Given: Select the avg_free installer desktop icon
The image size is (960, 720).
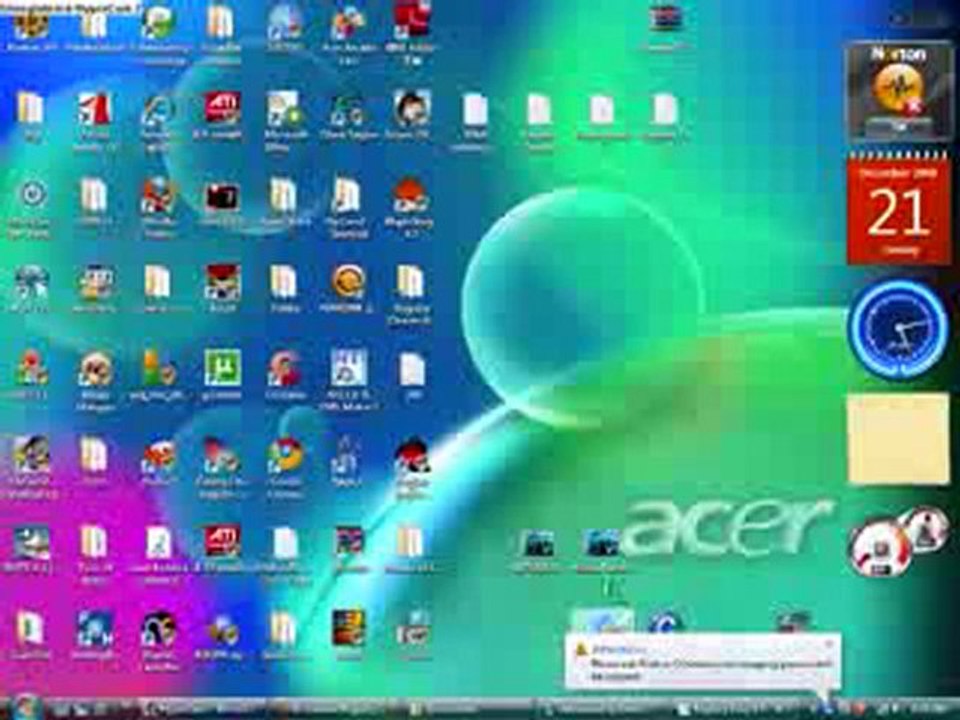Looking at the screenshot, I should pos(158,373).
